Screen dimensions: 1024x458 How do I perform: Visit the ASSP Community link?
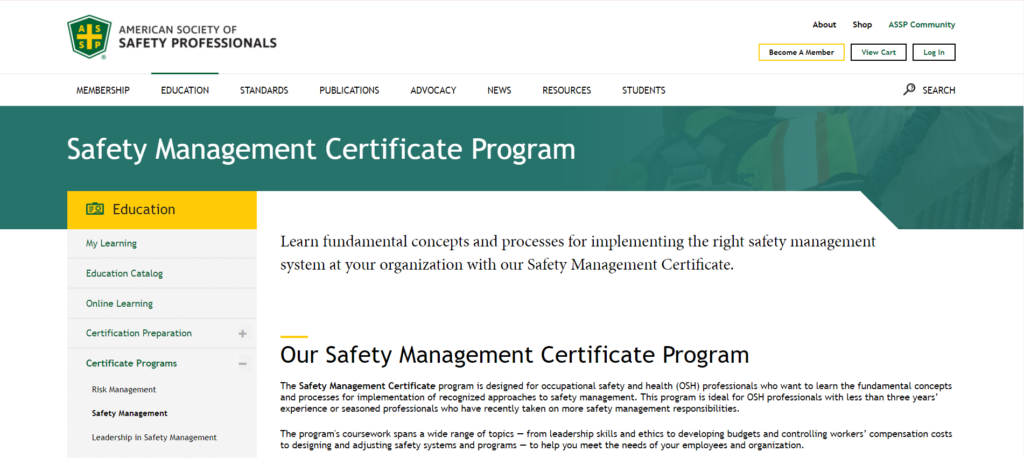coord(921,25)
